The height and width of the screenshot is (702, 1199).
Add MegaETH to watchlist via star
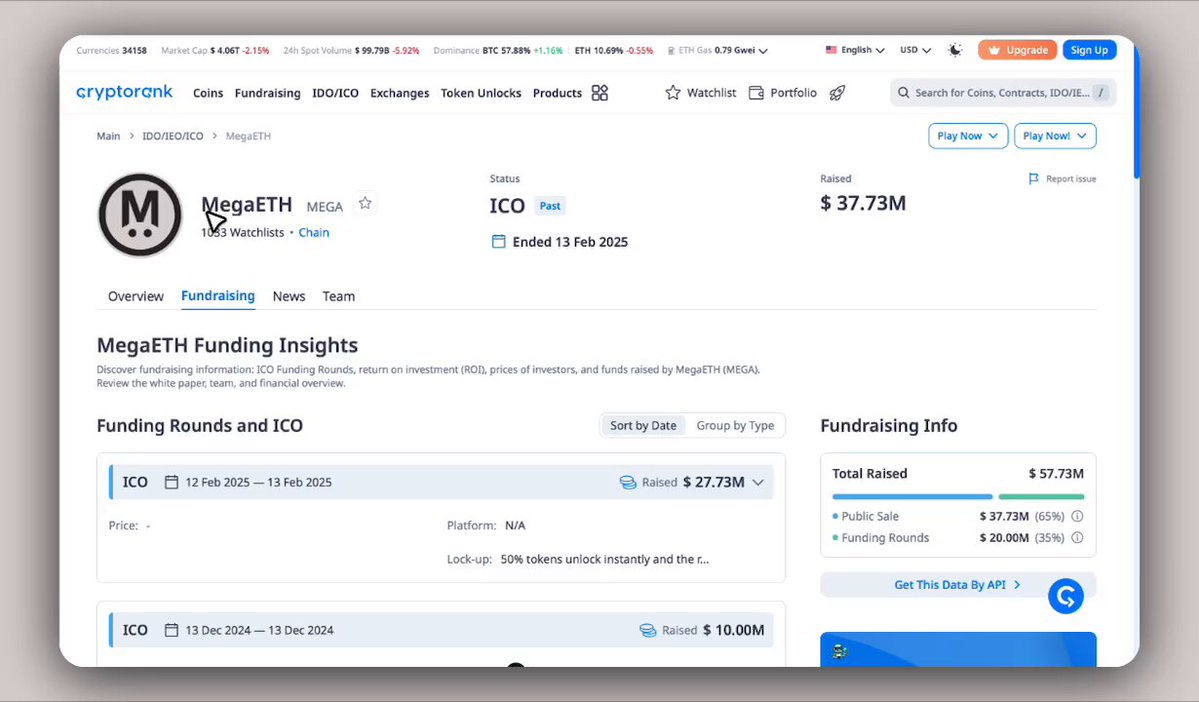pyautogui.click(x=366, y=203)
